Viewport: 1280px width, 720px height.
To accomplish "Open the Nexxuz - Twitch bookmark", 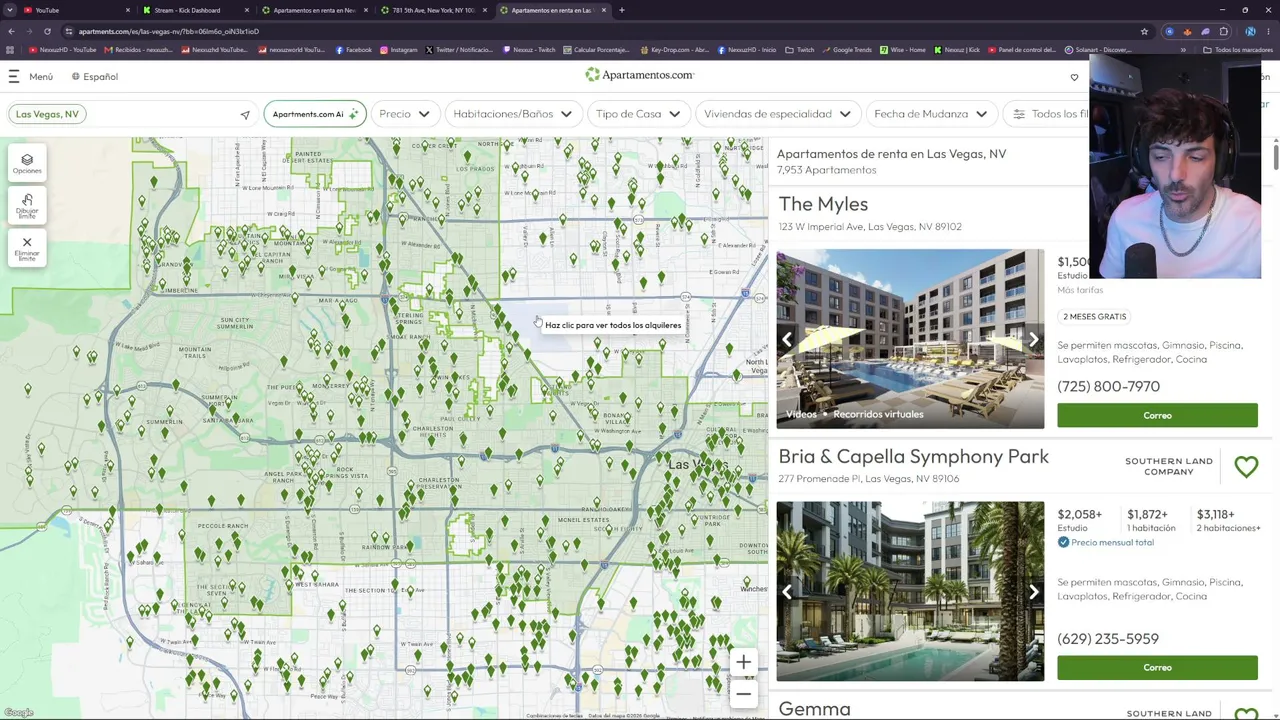I will (530, 50).
